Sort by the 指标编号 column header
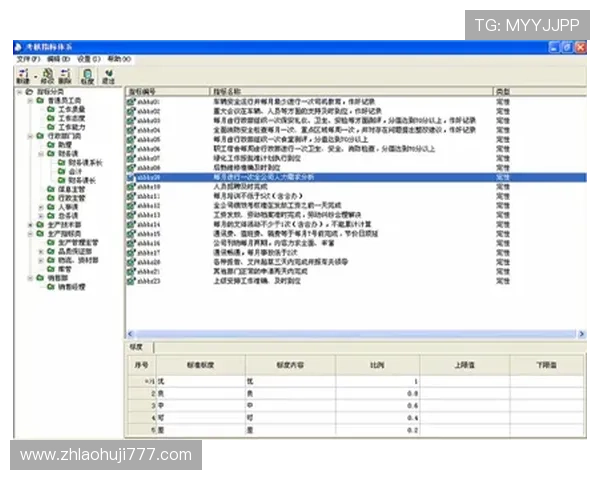This screenshot has width=600, height=480. click(167, 91)
